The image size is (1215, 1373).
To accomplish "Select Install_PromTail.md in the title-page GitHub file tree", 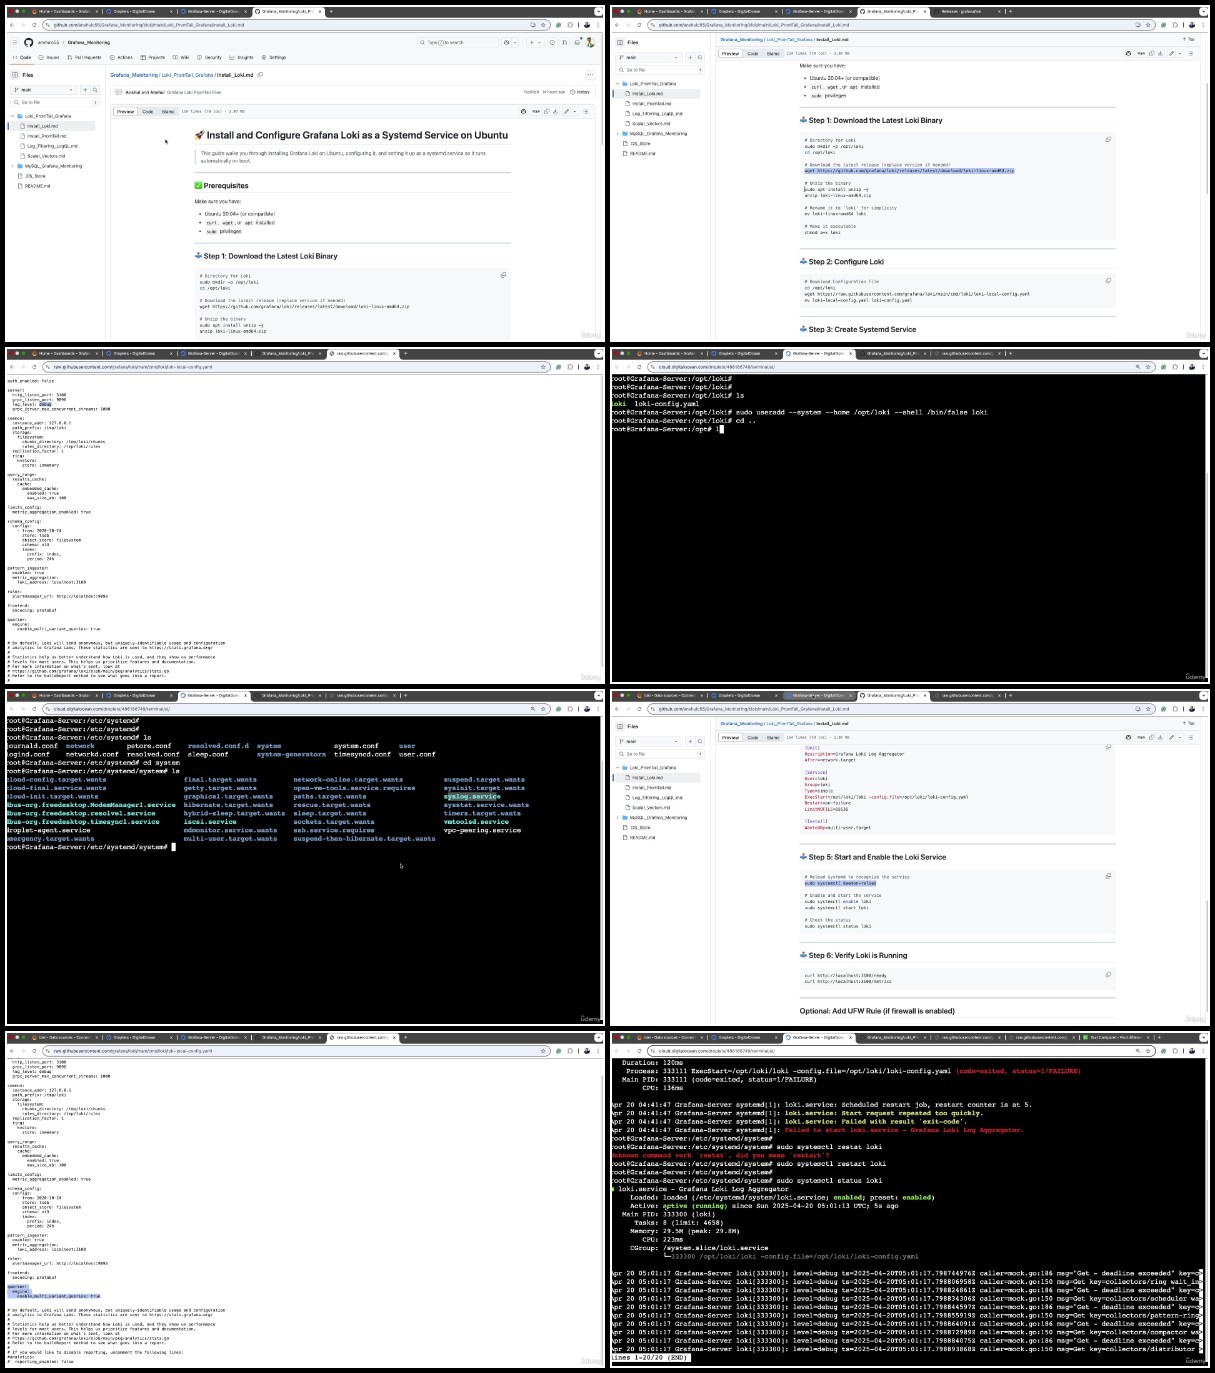I will (x=46, y=136).
